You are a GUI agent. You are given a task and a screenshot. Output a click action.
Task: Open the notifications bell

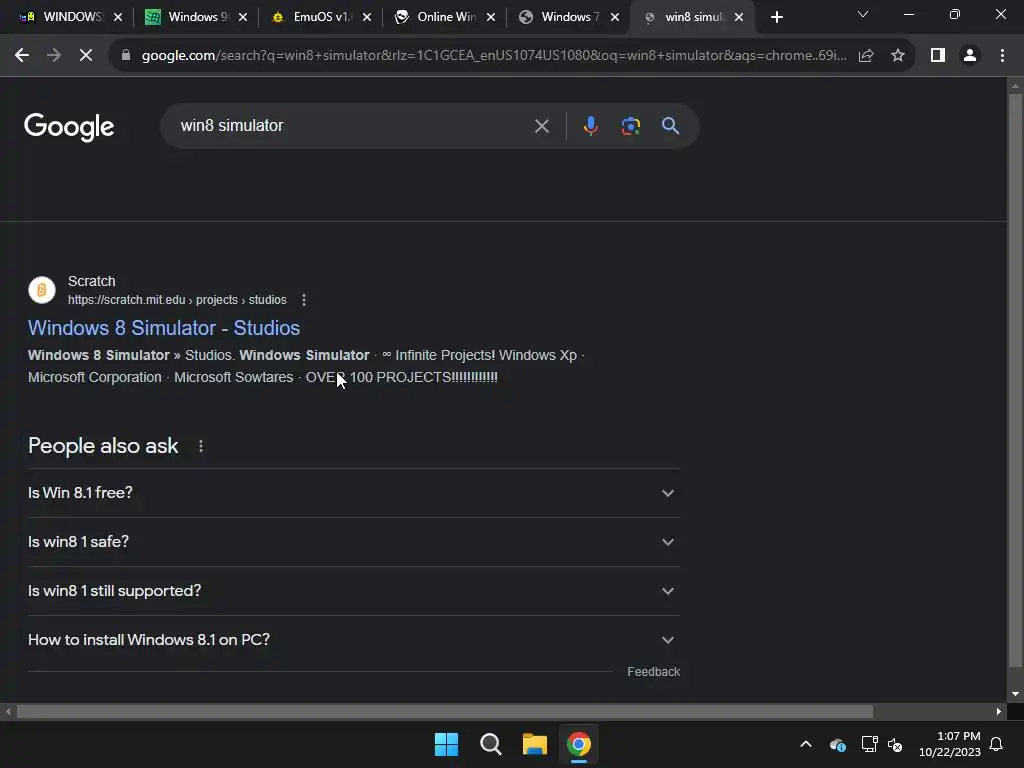[x=997, y=744]
